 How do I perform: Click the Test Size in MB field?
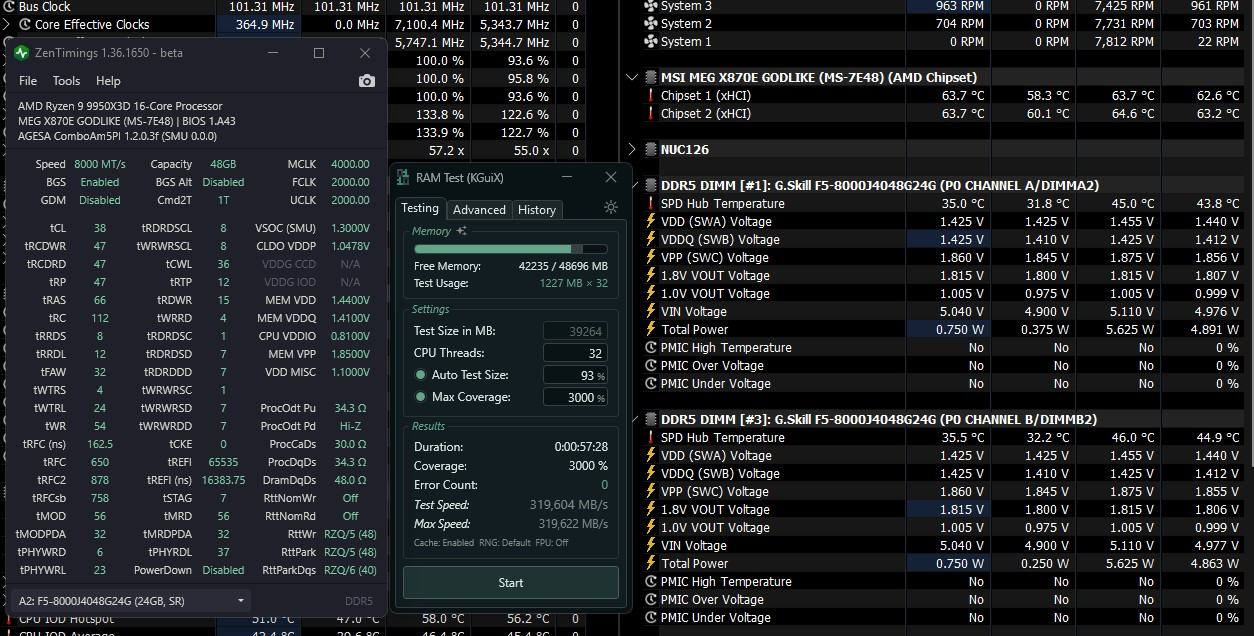point(575,331)
